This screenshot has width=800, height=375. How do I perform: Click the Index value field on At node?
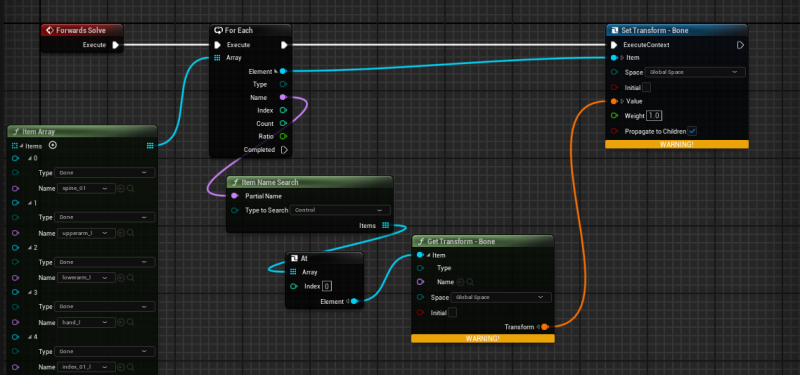327,286
